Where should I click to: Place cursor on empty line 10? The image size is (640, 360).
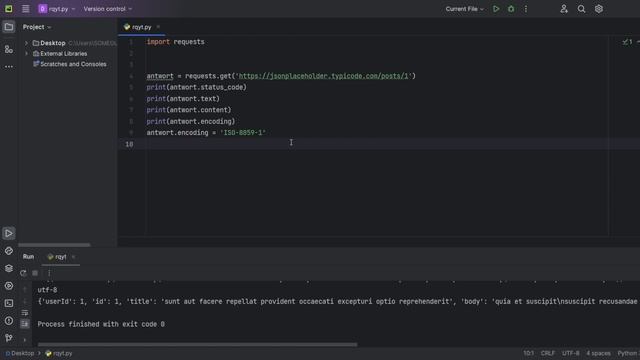380,144
